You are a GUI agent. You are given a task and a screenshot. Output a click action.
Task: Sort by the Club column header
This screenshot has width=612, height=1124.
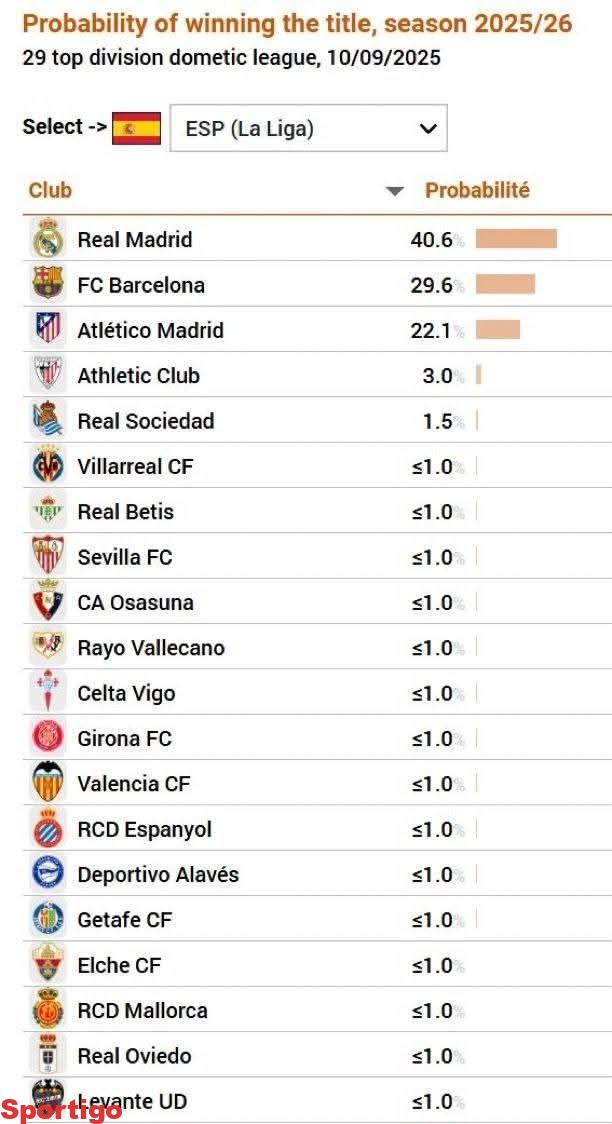[50, 190]
